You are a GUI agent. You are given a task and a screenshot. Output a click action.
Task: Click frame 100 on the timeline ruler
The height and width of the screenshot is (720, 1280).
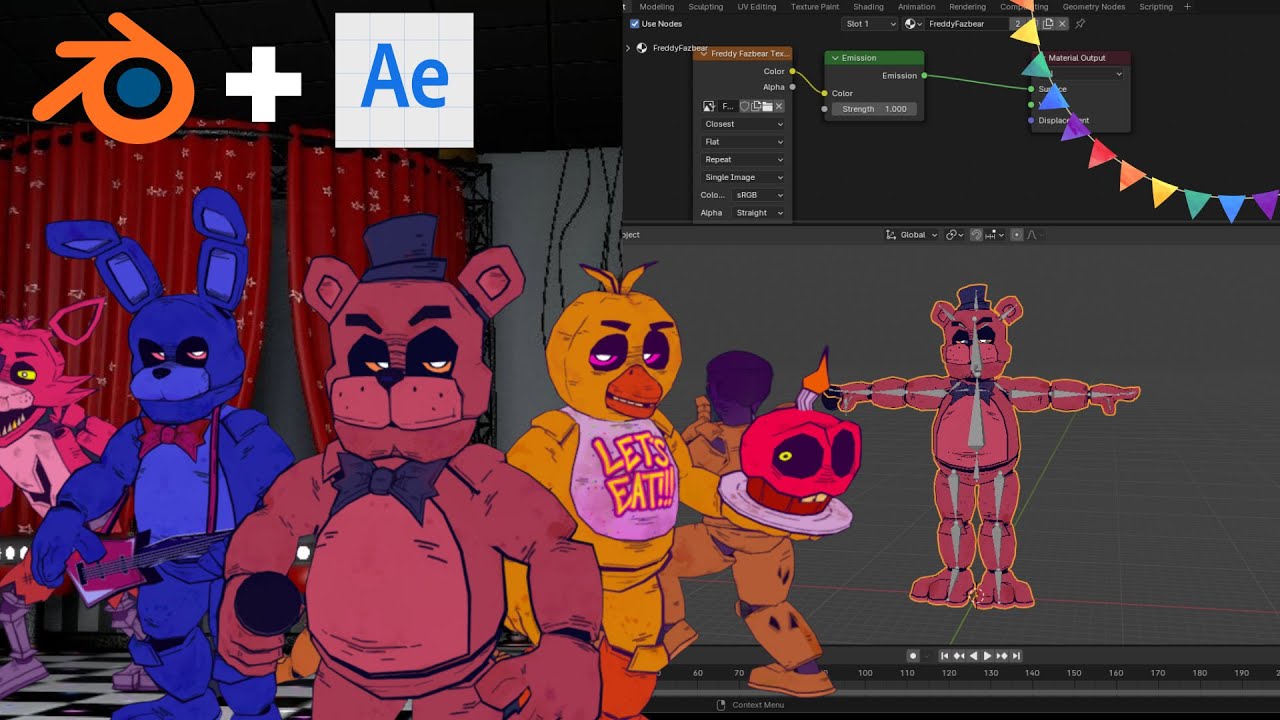[865, 673]
